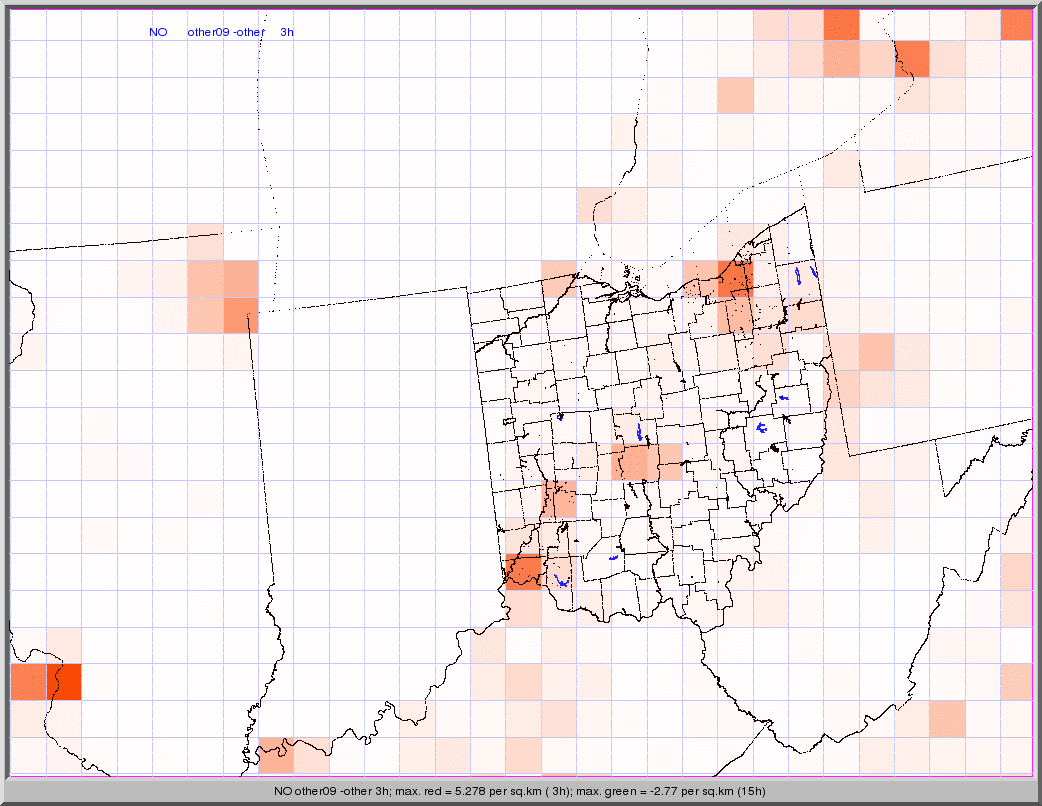Click the blue map title label at top
Image resolution: width=1042 pixels, height=806 pixels.
(x=221, y=32)
